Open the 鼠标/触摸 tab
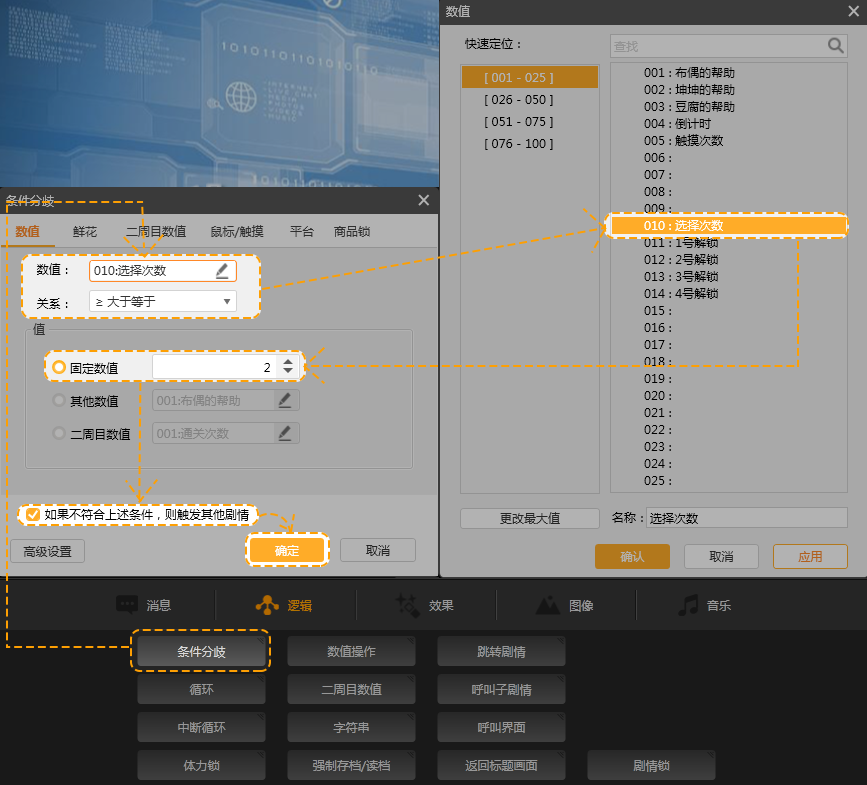Image resolution: width=867 pixels, height=785 pixels. pyautogui.click(x=237, y=231)
